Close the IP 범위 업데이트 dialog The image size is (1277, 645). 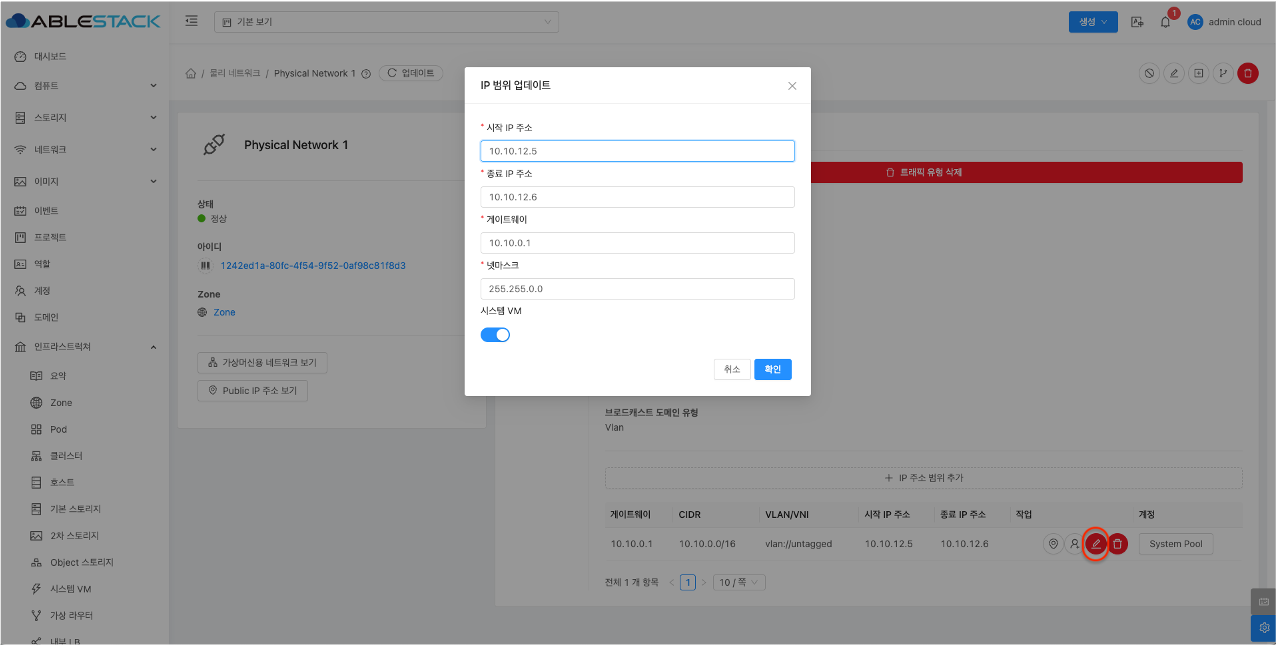[792, 86]
